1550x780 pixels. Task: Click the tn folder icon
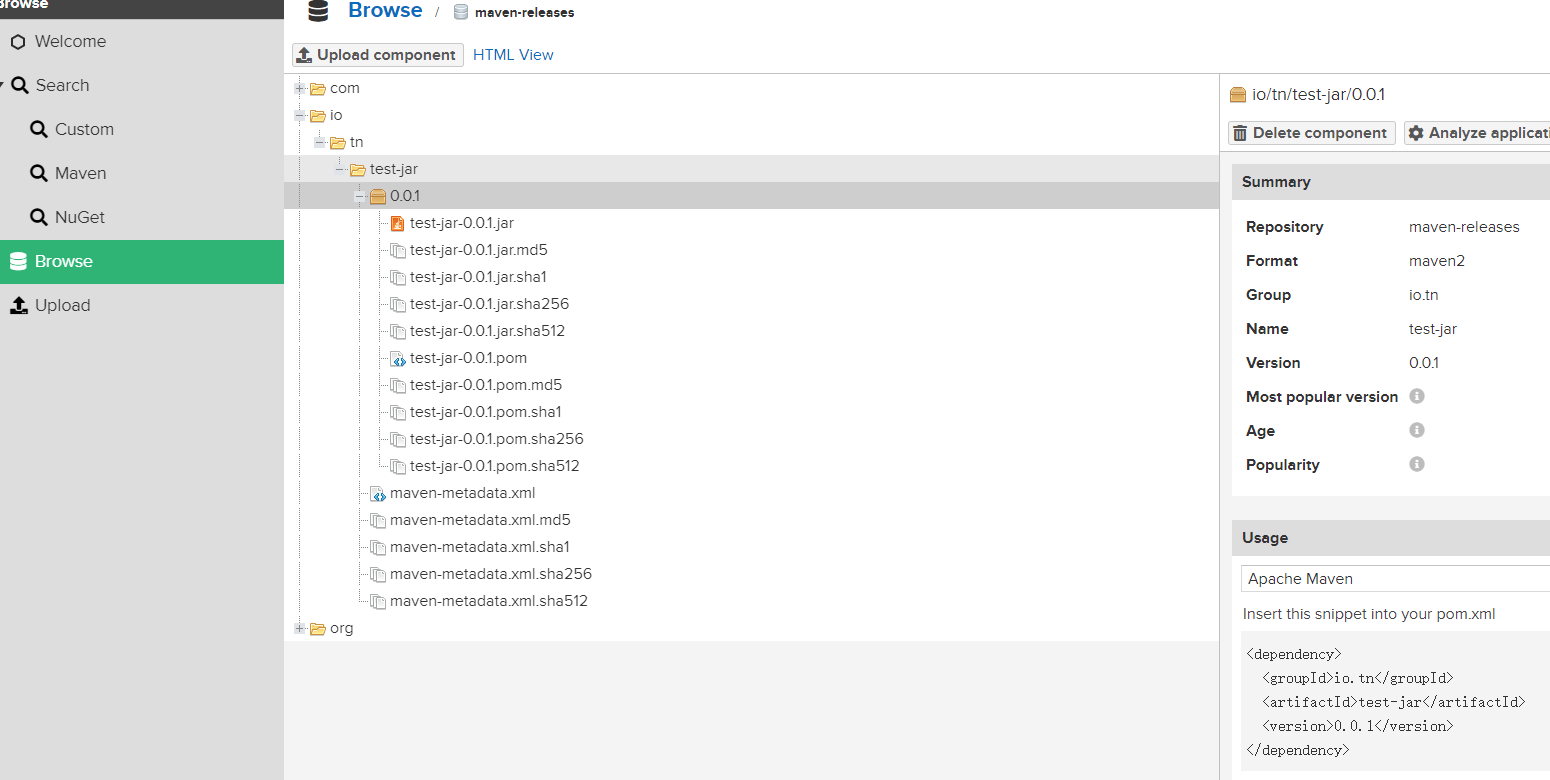tap(338, 142)
